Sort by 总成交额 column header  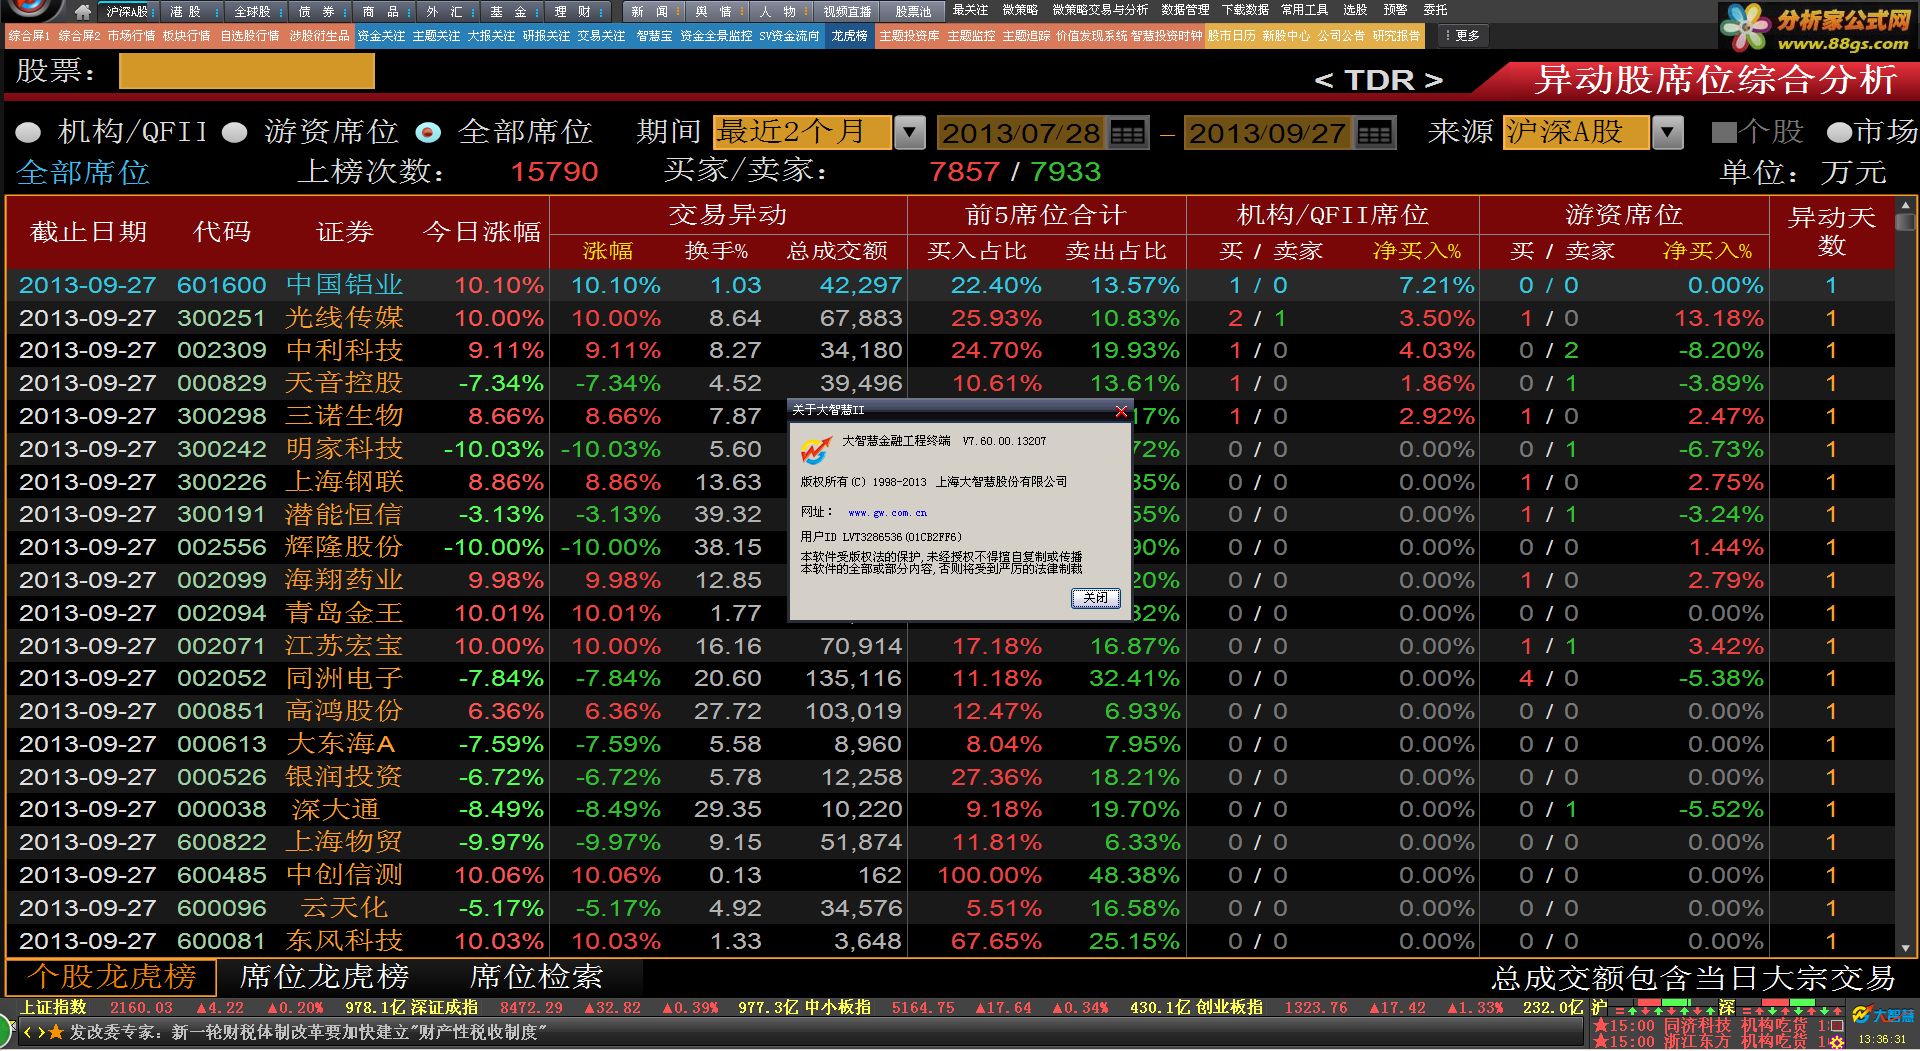click(837, 251)
